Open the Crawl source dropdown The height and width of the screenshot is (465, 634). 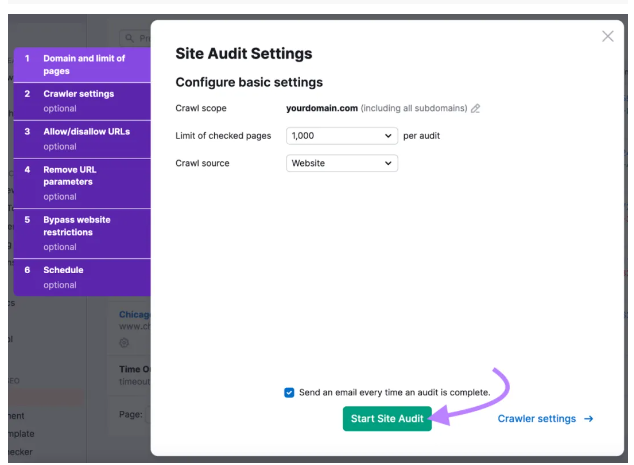click(342, 163)
